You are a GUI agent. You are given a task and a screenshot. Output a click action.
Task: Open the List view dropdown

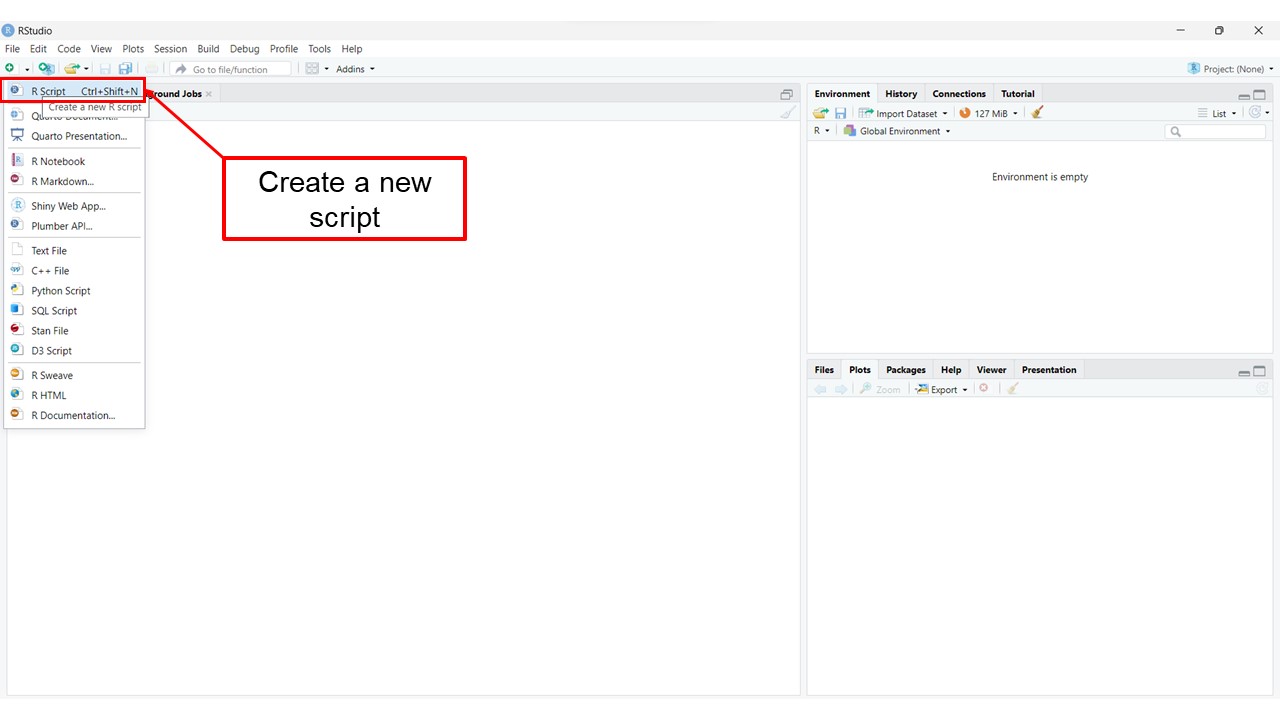[x=1217, y=113]
